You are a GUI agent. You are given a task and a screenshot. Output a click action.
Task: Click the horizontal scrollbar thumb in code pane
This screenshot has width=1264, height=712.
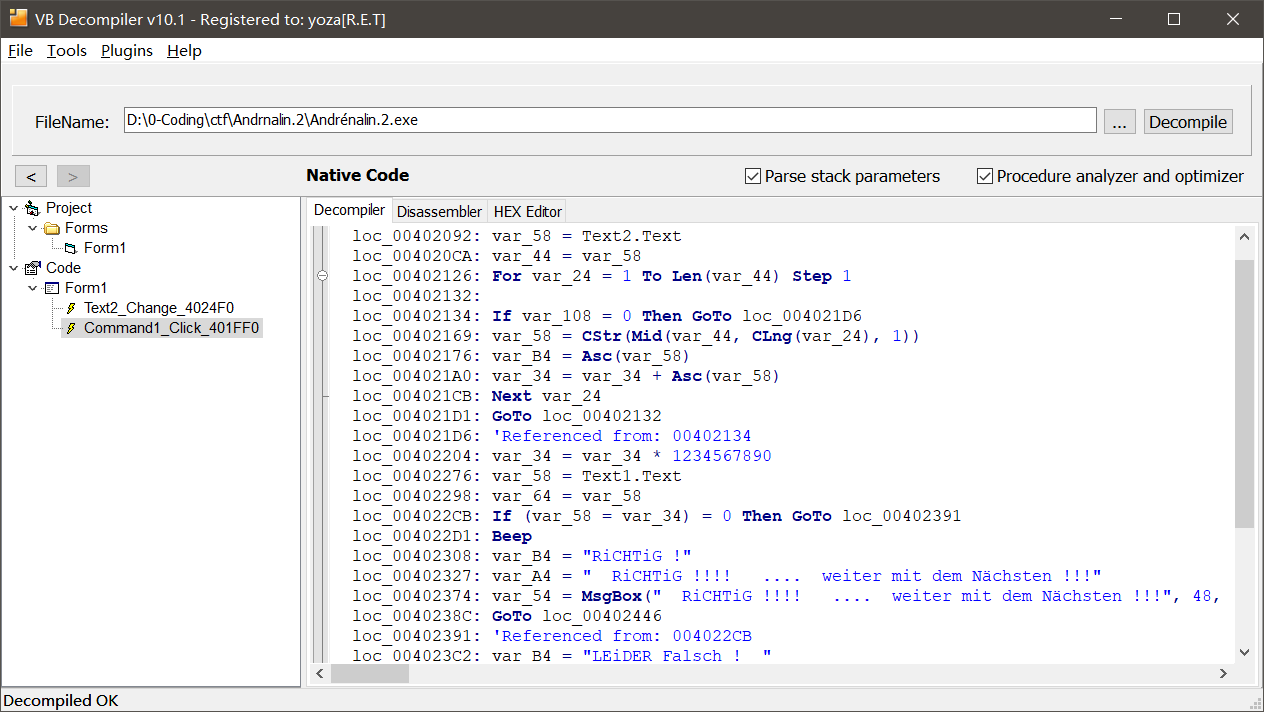(370, 674)
